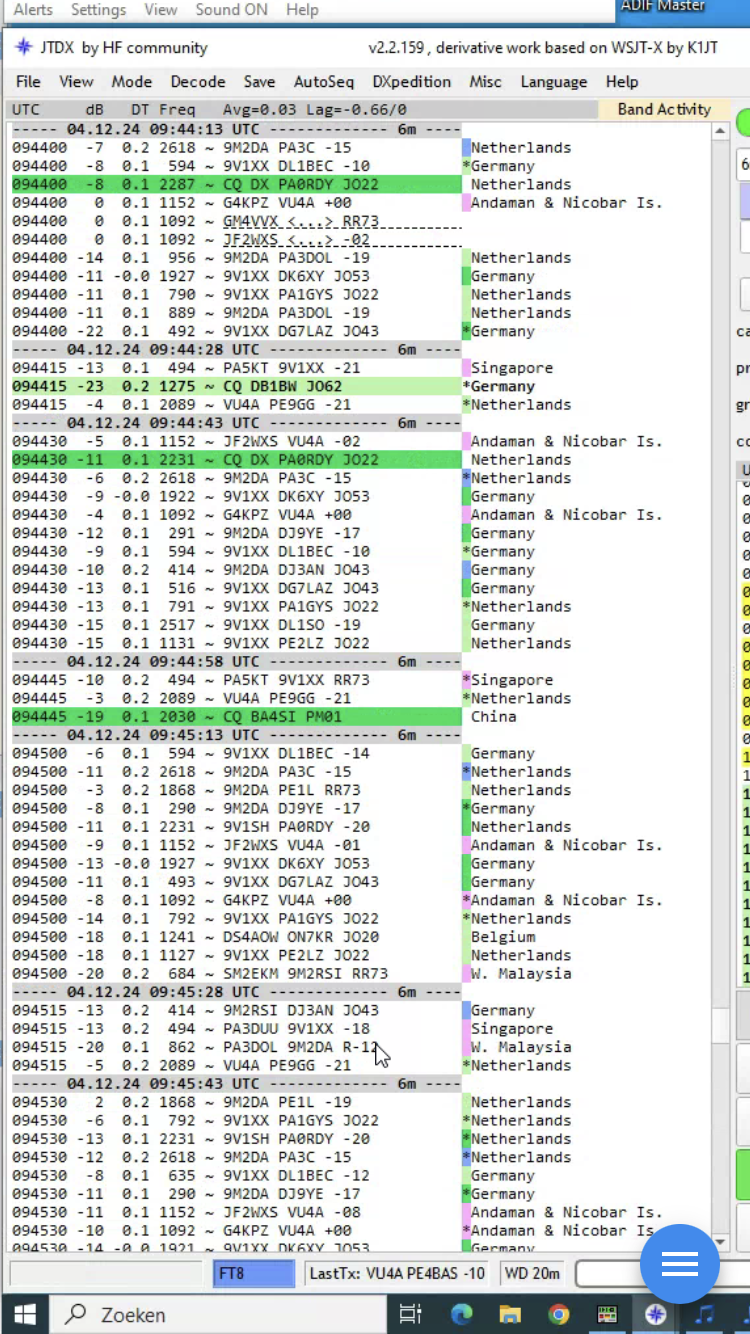750x1334 pixels.
Task: Click the JTDX star taskbar icon
Action: 656,1314
